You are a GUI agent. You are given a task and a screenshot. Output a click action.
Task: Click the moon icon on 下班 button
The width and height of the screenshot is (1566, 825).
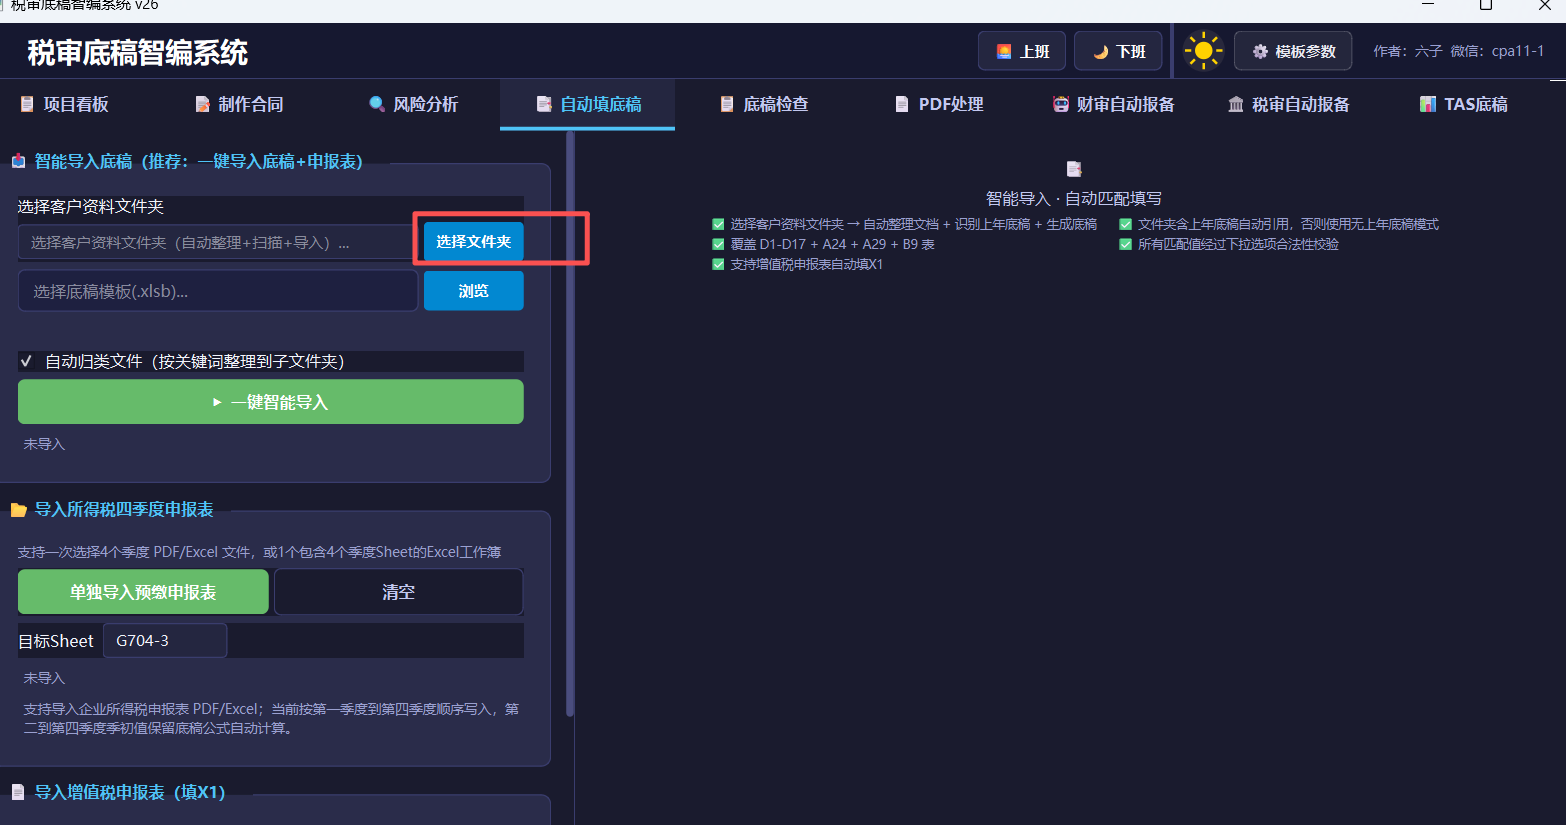click(1100, 51)
